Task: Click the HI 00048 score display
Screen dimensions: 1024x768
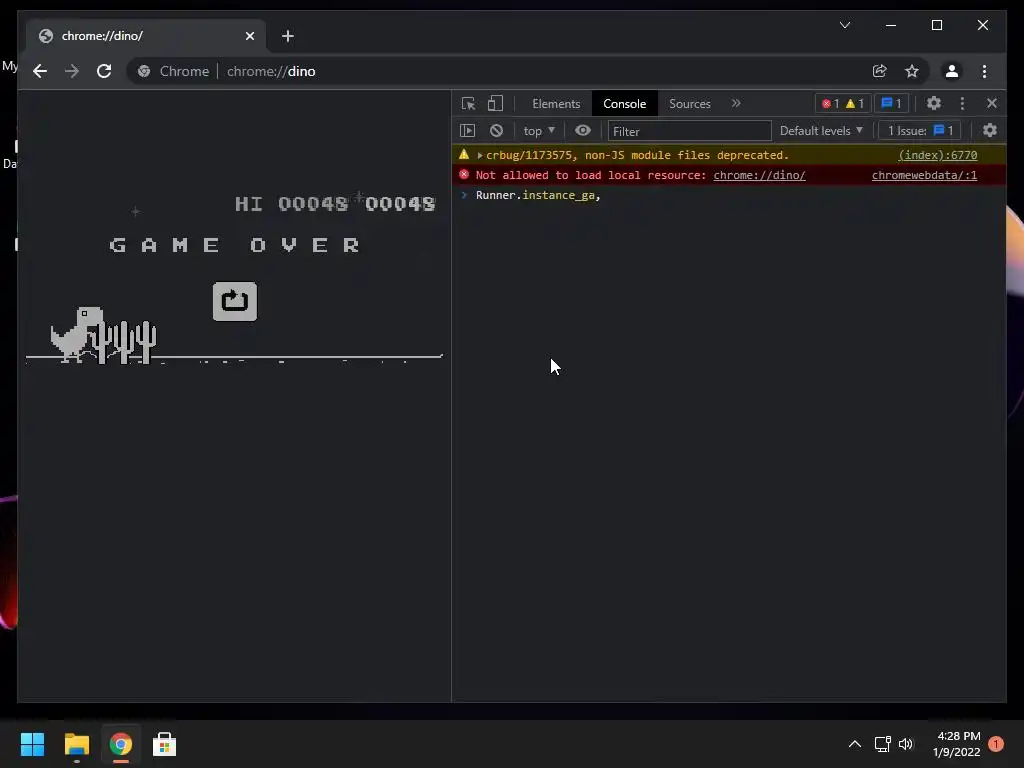Action: [x=292, y=204]
